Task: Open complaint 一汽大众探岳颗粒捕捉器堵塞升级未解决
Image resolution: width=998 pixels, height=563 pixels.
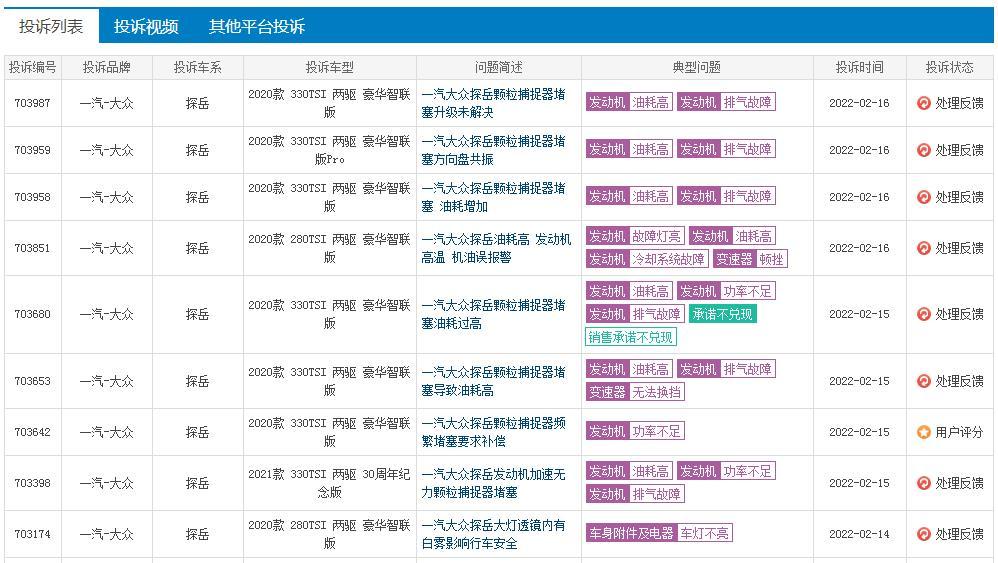Action: 493,103
